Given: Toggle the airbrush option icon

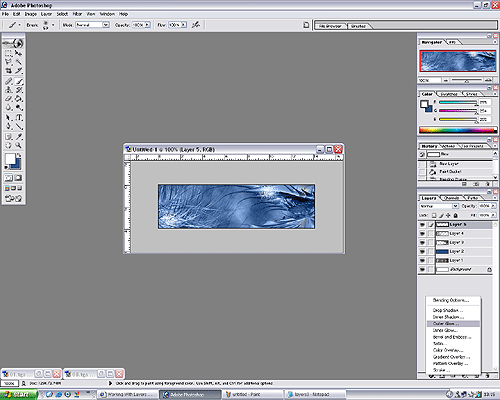Looking at the screenshot, I should click(196, 25).
